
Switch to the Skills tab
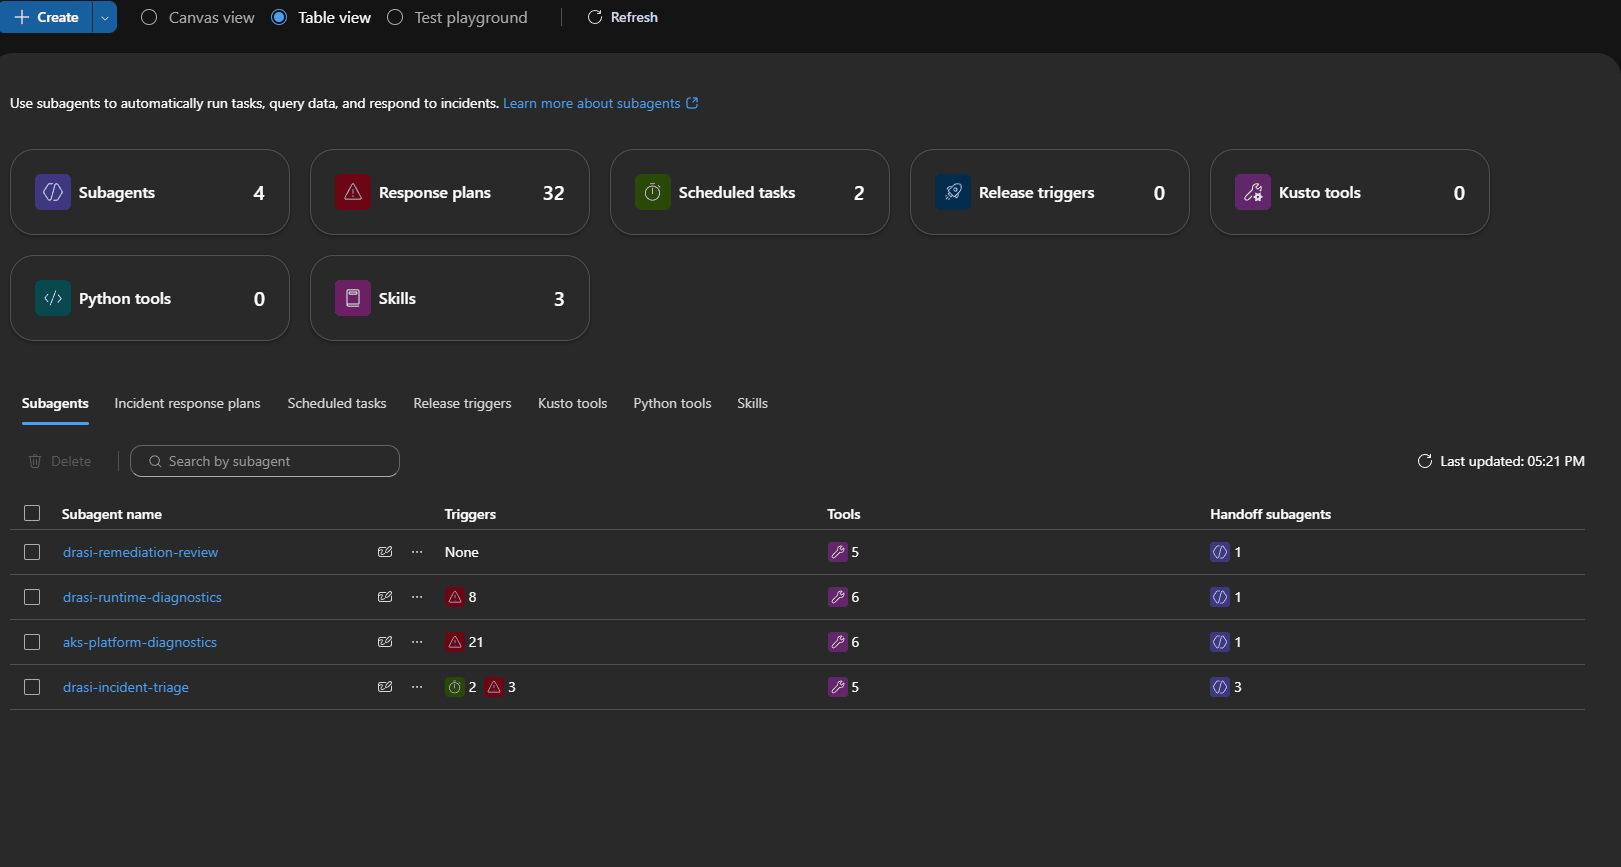coord(752,403)
